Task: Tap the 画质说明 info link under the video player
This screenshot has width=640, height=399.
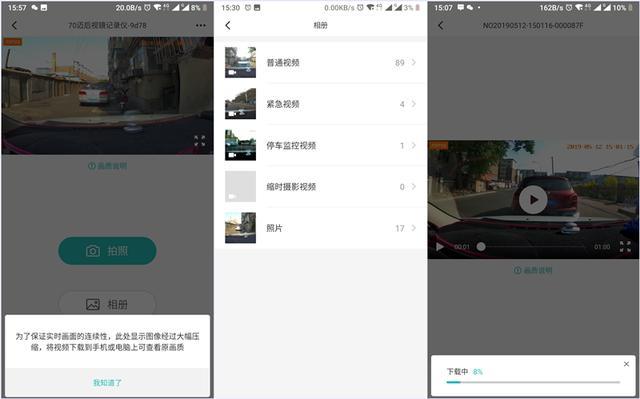Action: pos(533,270)
